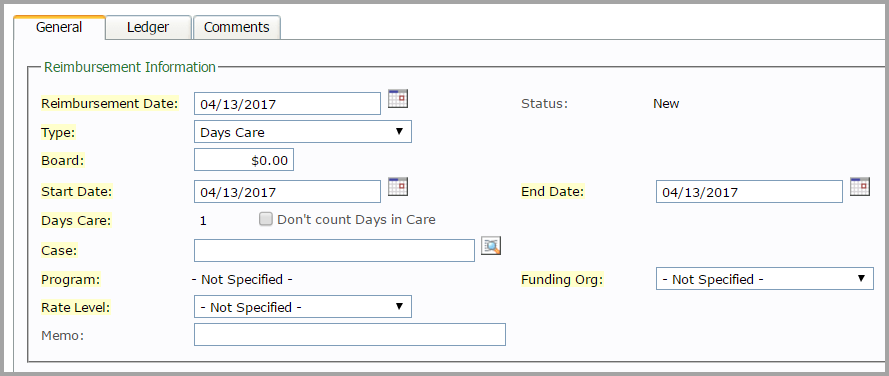889x376 pixels.
Task: Open the Funding Org dropdown
Action: coord(765,278)
